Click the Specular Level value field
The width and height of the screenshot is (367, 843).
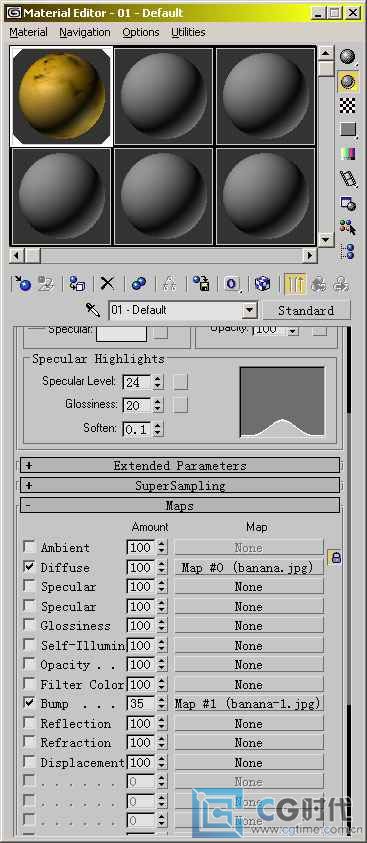point(137,382)
